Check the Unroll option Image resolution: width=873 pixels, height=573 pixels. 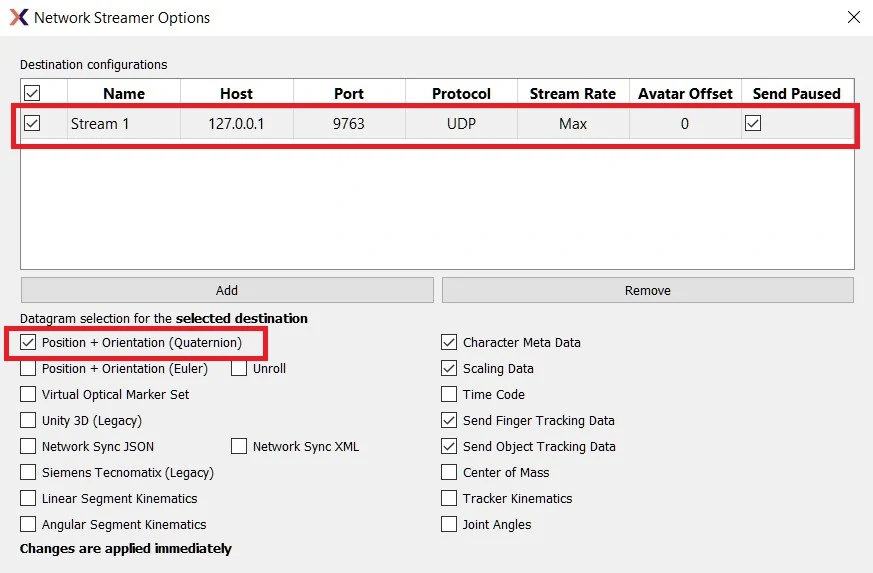239,368
